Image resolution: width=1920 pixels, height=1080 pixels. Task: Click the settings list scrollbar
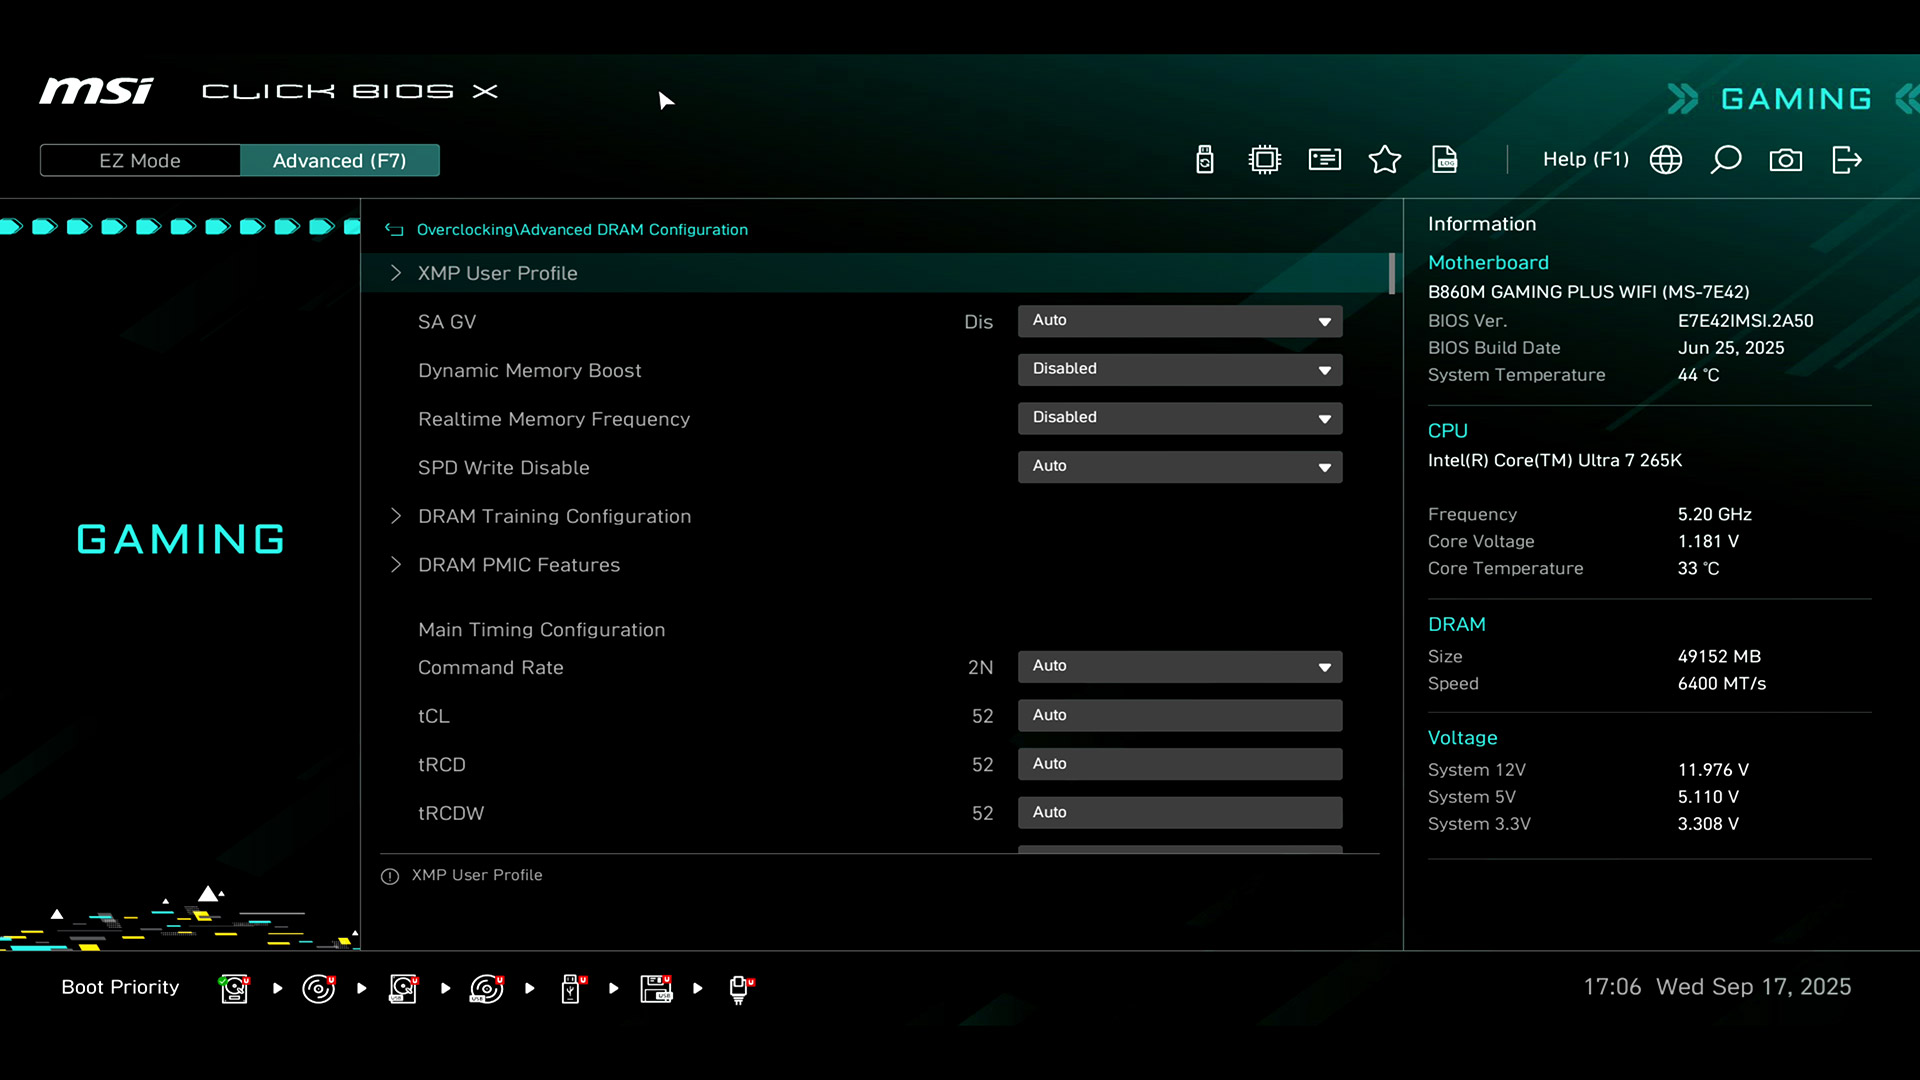click(x=1392, y=274)
